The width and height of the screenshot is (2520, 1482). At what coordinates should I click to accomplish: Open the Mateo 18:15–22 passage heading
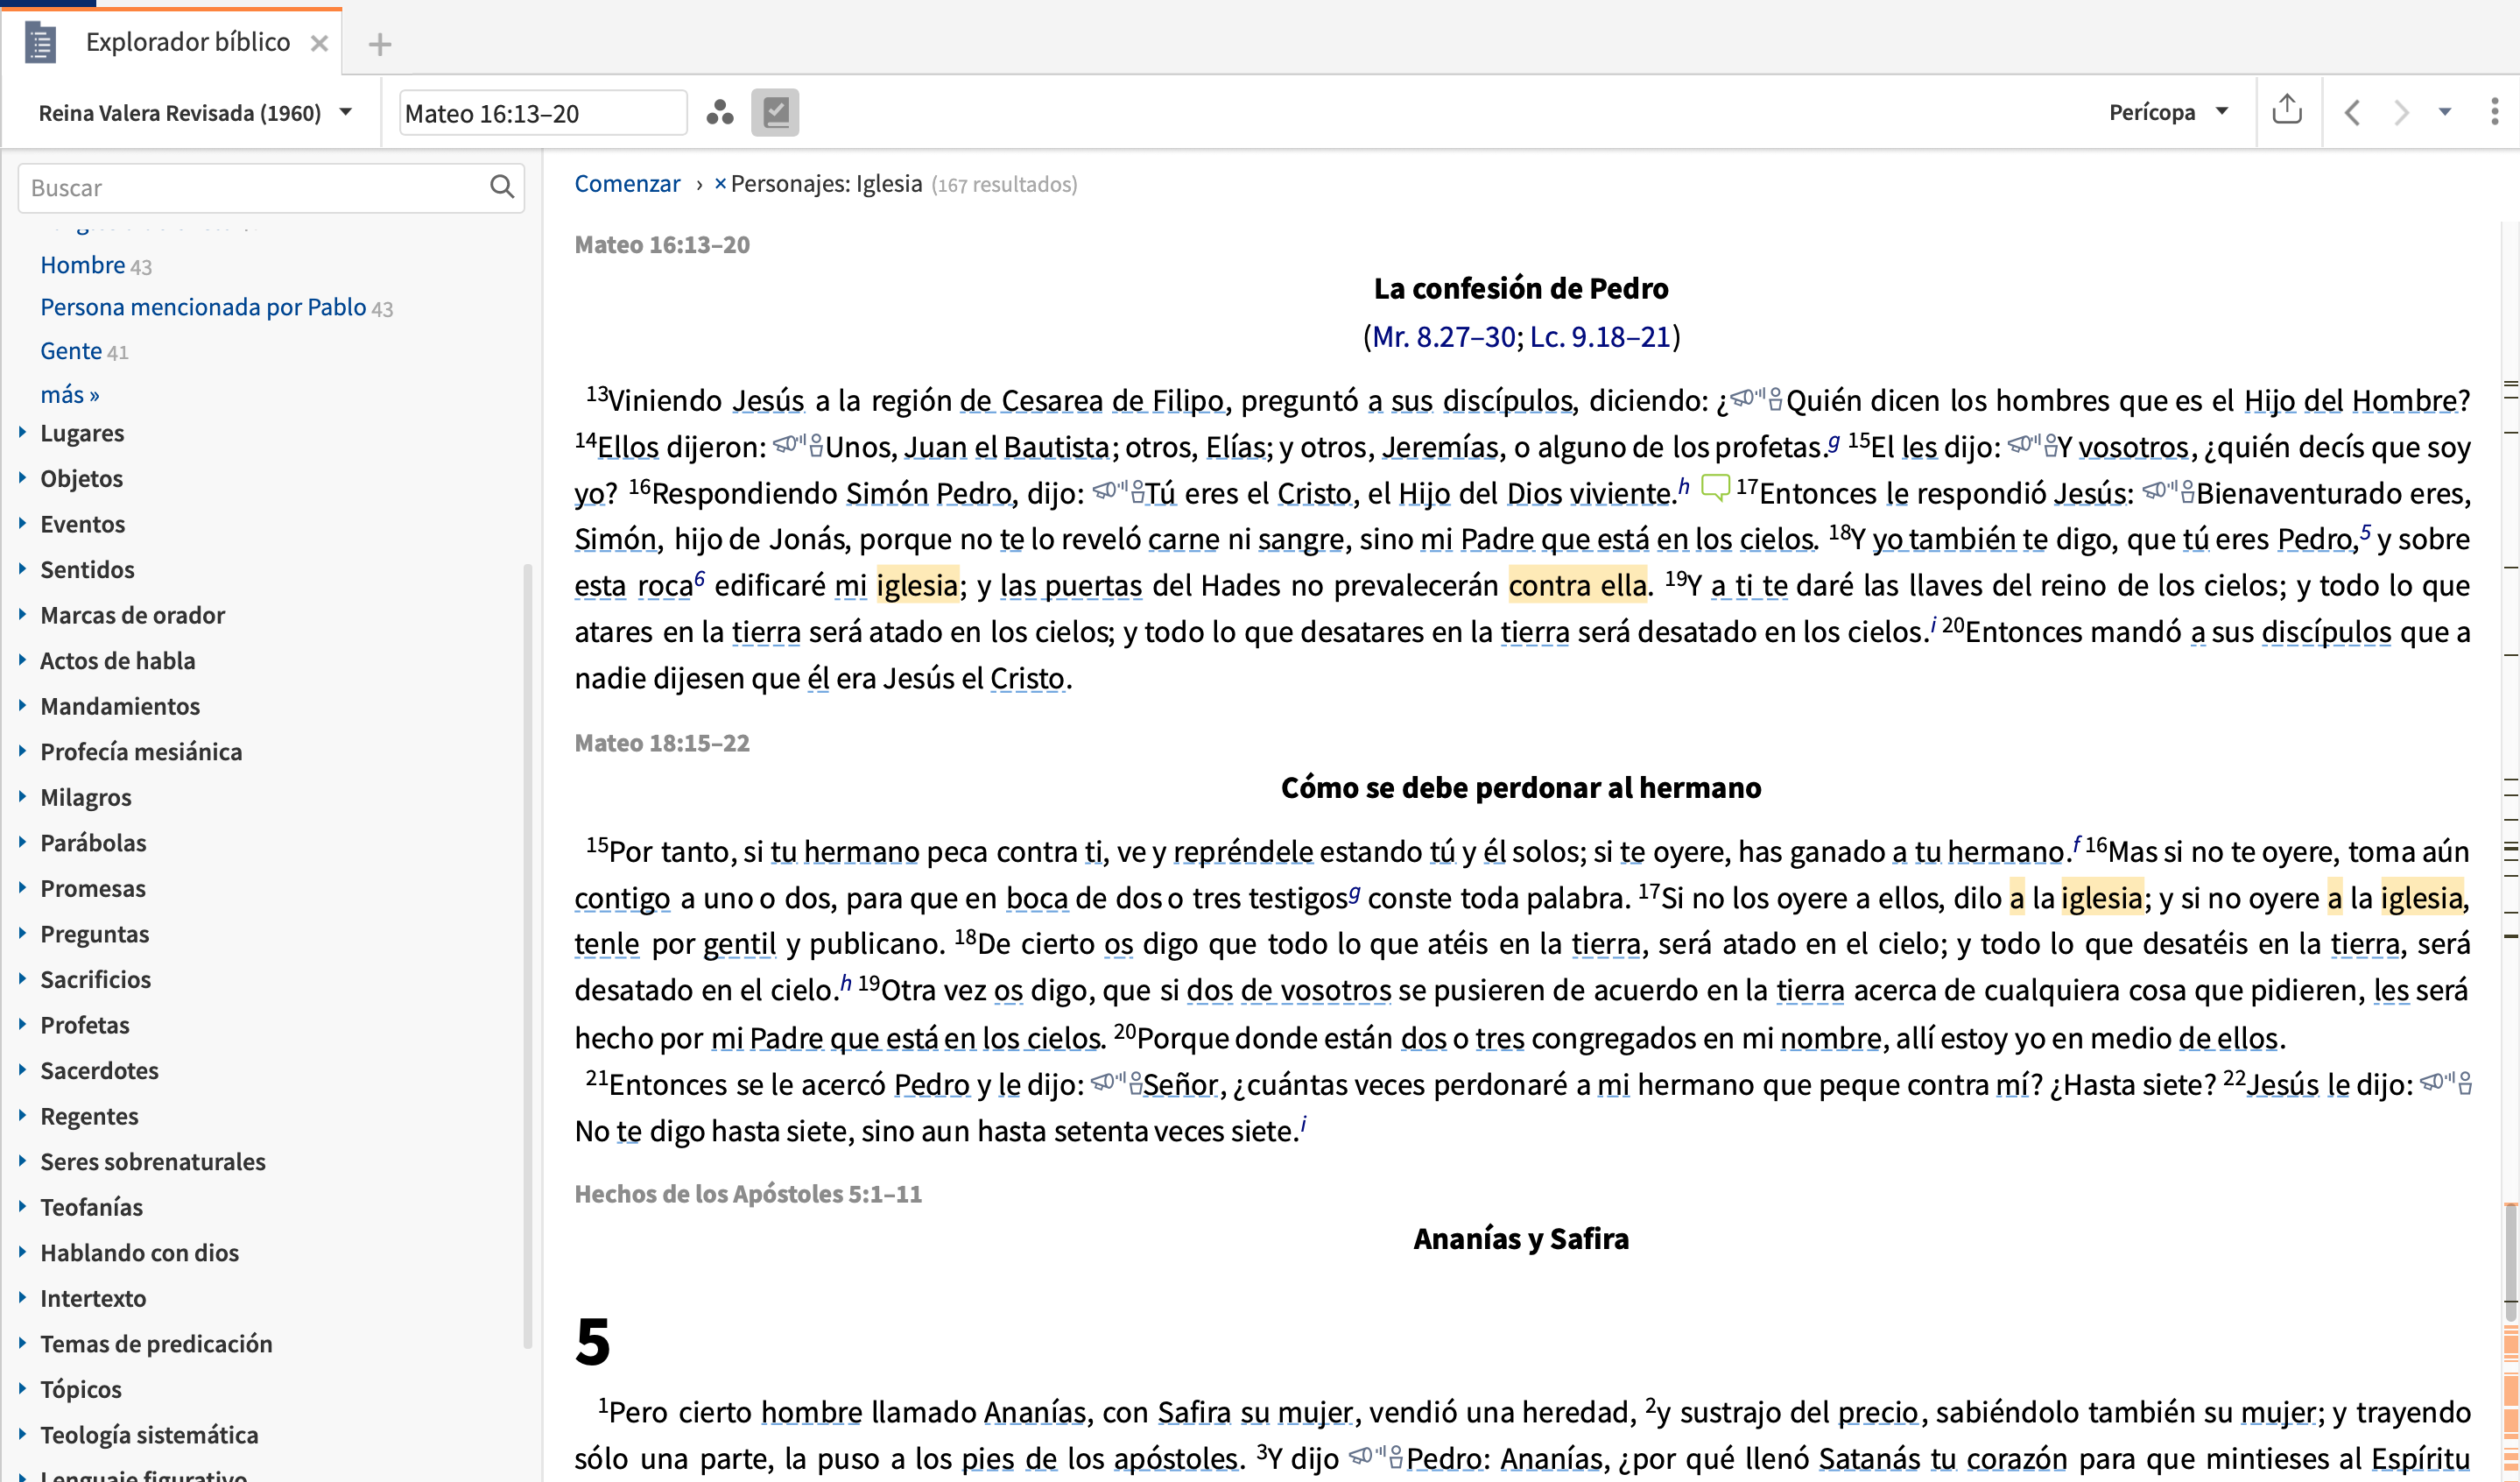[662, 742]
